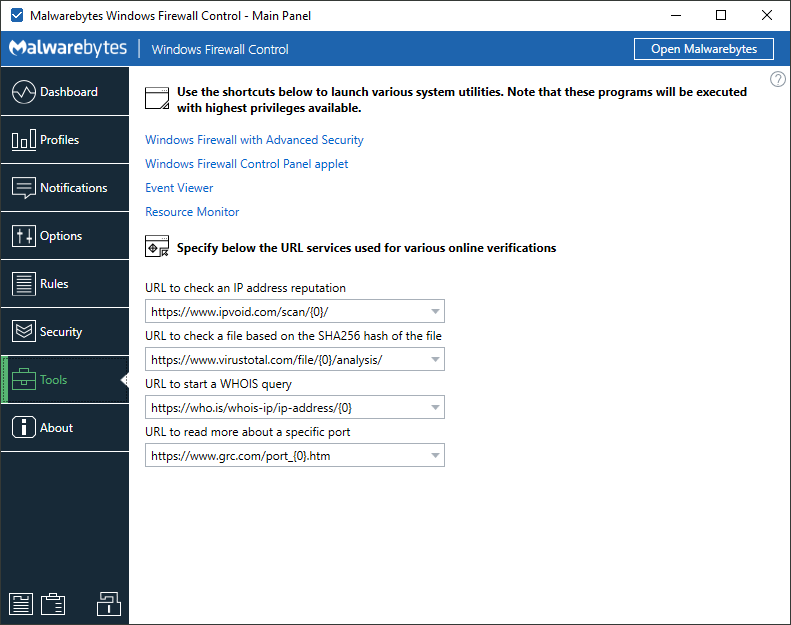
Task: Maximize the Main Panel window
Action: [721, 16]
